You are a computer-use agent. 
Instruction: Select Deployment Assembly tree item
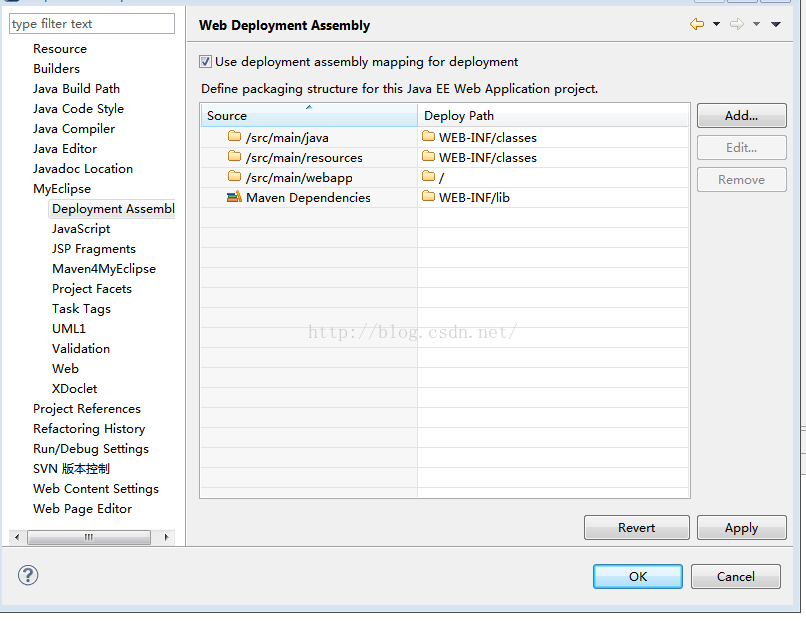(113, 209)
